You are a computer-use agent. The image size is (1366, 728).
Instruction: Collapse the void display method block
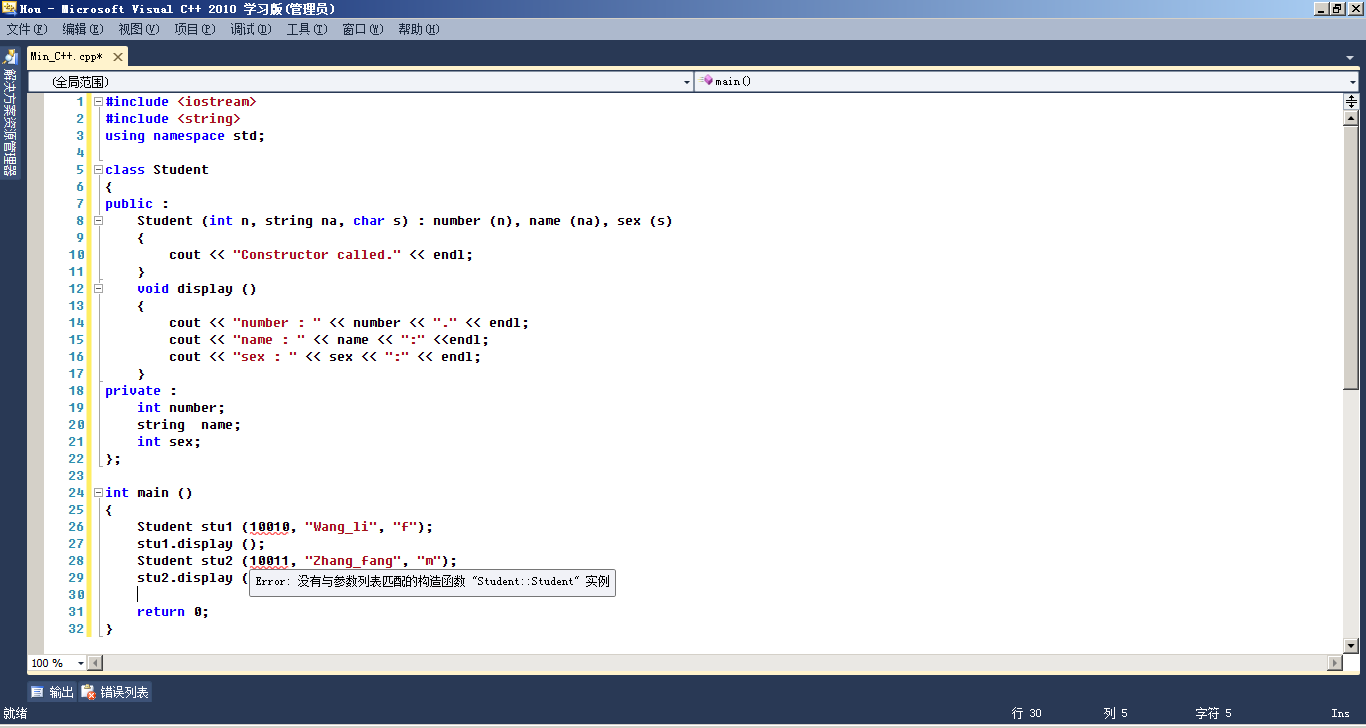coord(98,289)
